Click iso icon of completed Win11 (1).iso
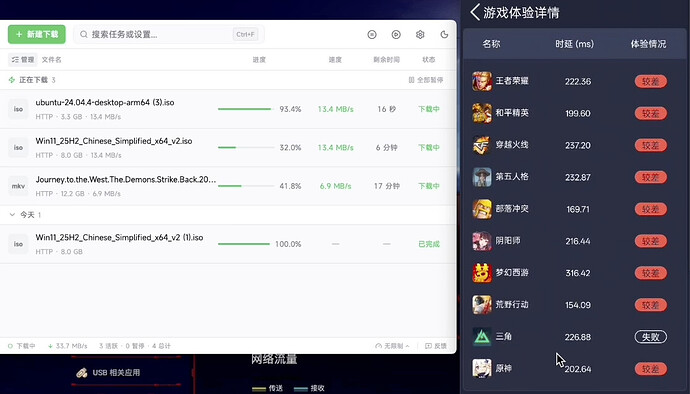This screenshot has height=394, width=690. tap(18, 244)
